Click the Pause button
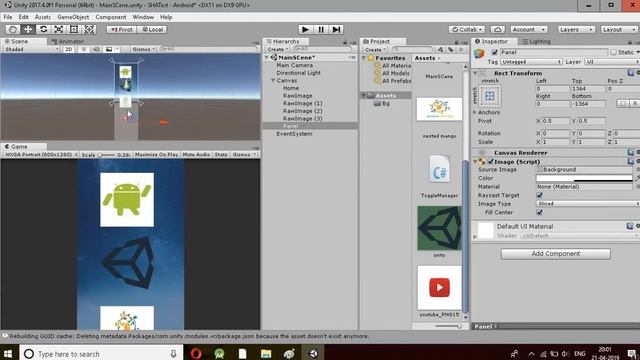Image resolution: width=640 pixels, height=360 pixels. click(x=321, y=29)
